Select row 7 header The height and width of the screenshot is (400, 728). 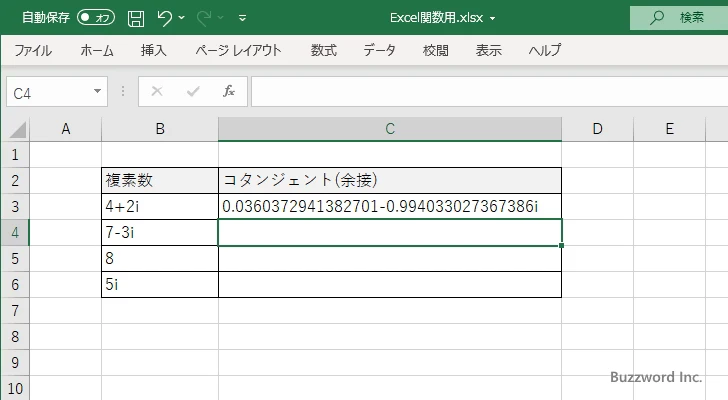coord(15,310)
